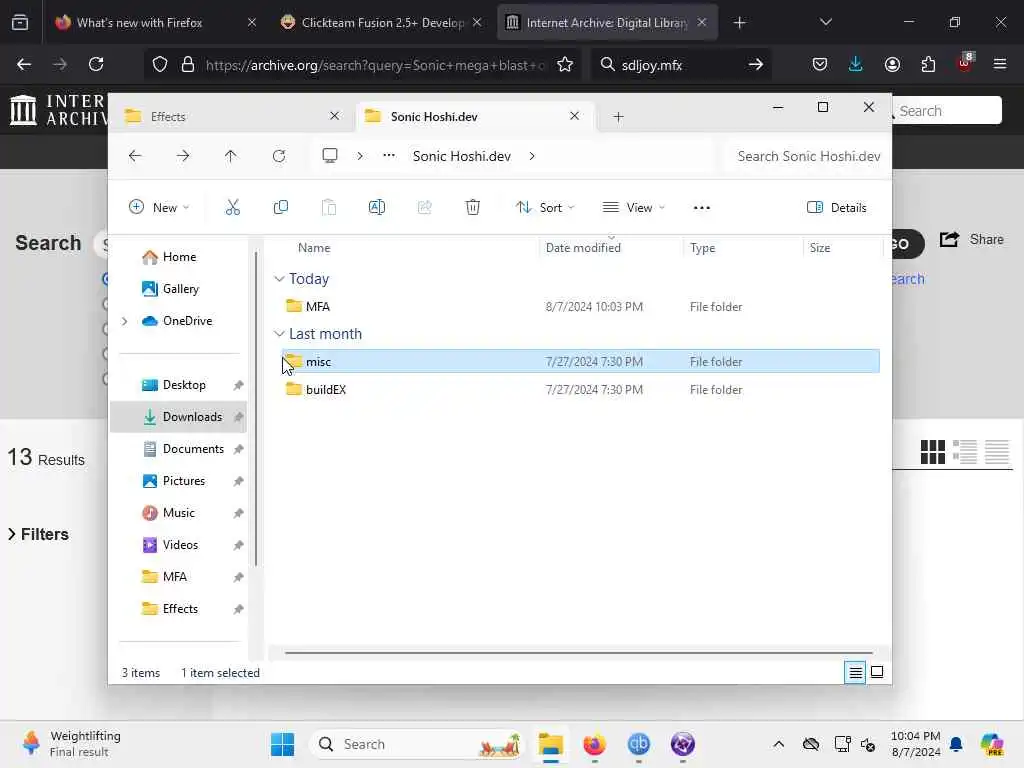1024x768 pixels.
Task: Save page to Pocket icon
Action: click(x=820, y=64)
